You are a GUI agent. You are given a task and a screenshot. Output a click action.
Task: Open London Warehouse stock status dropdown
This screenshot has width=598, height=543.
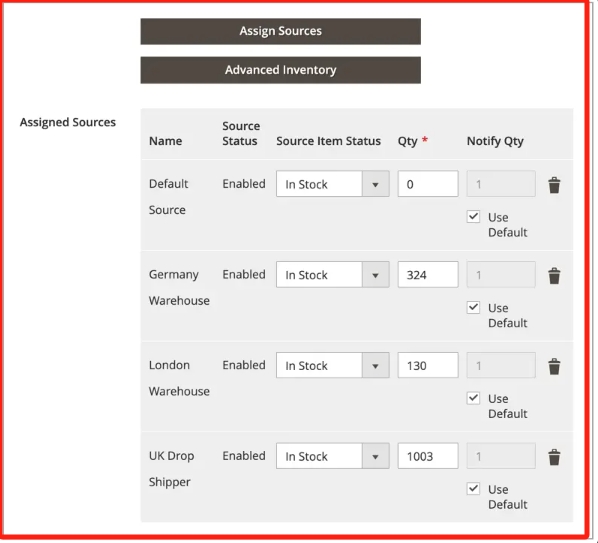coord(333,365)
